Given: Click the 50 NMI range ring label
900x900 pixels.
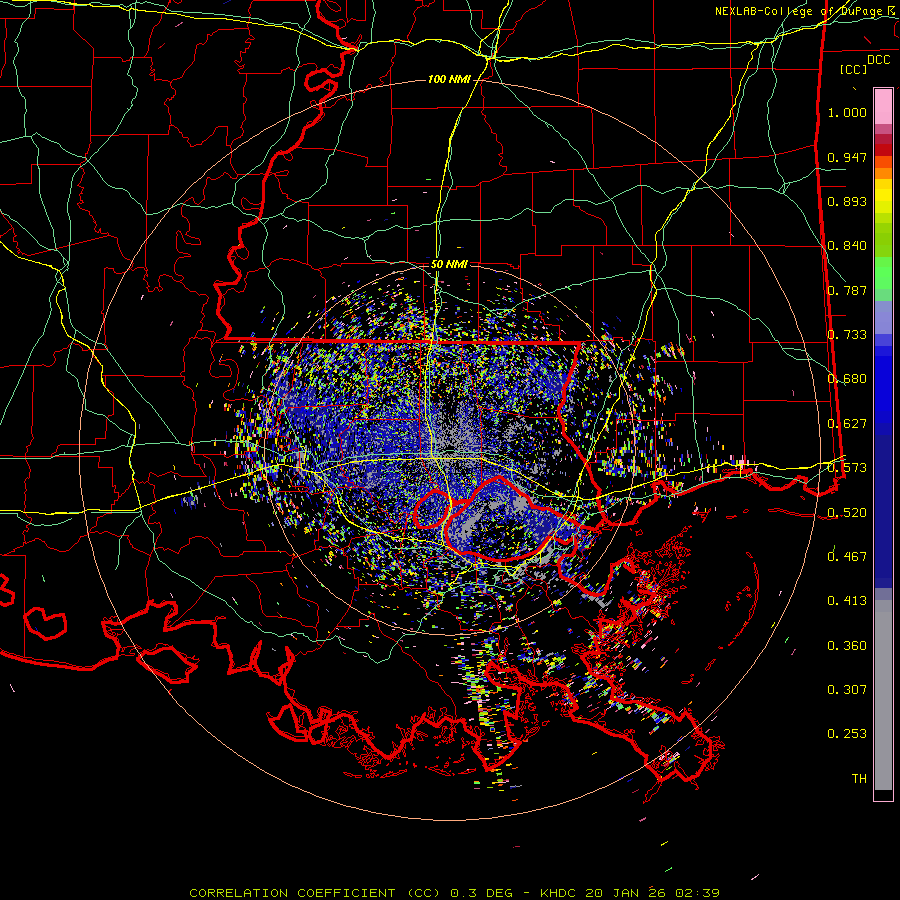Looking at the screenshot, I should (x=449, y=264).
